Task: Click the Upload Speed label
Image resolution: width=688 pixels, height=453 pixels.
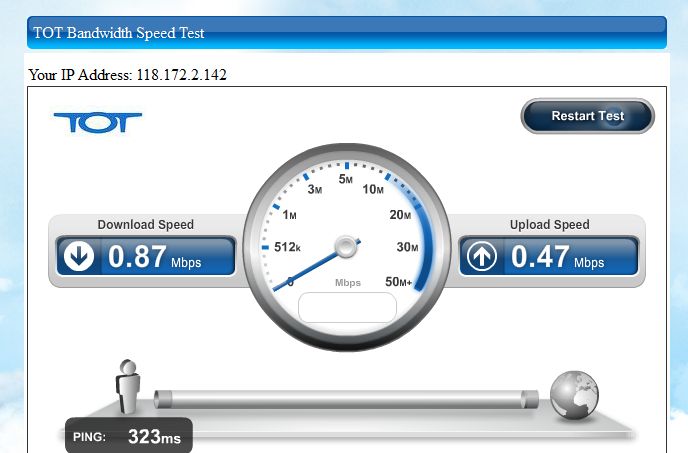Action: 549,225
